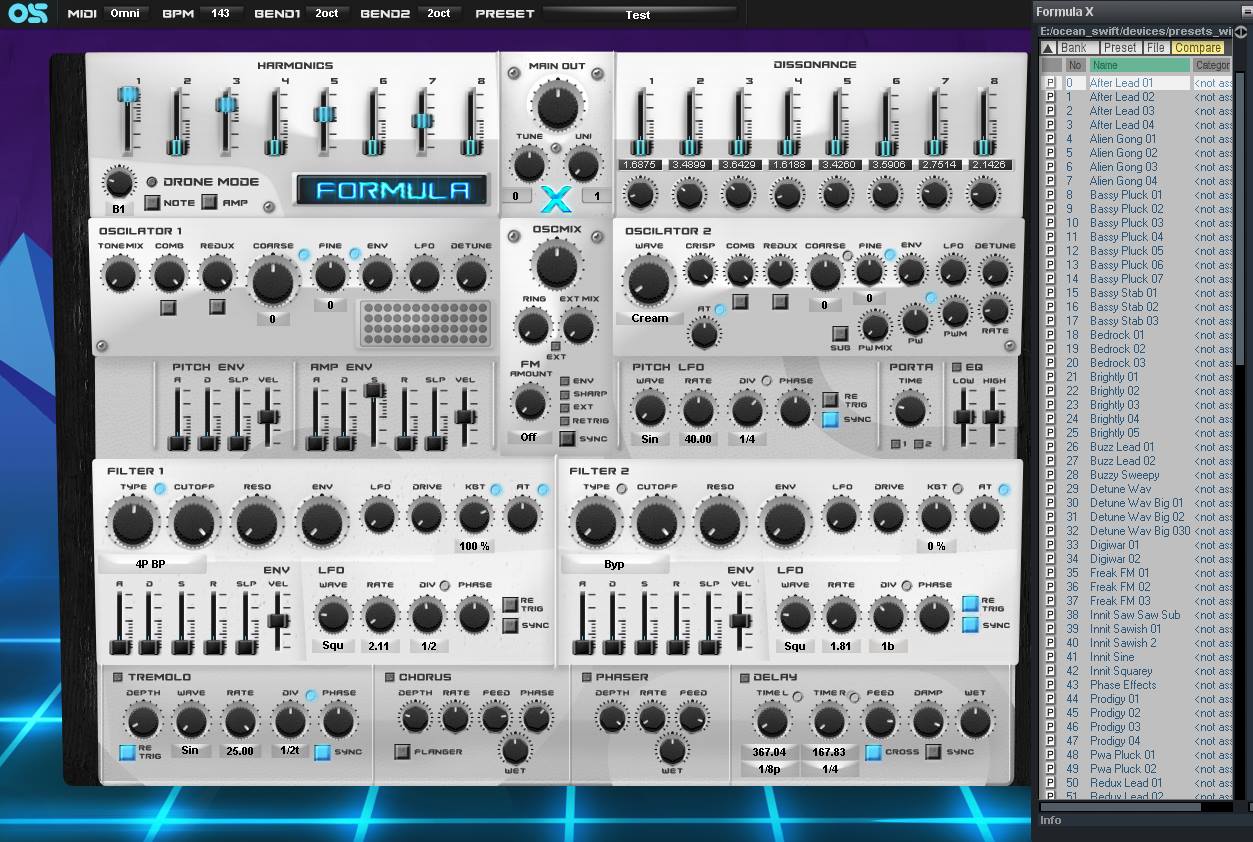Enable the TREMOLO effect checkbox
The width and height of the screenshot is (1253, 842).
click(x=118, y=677)
